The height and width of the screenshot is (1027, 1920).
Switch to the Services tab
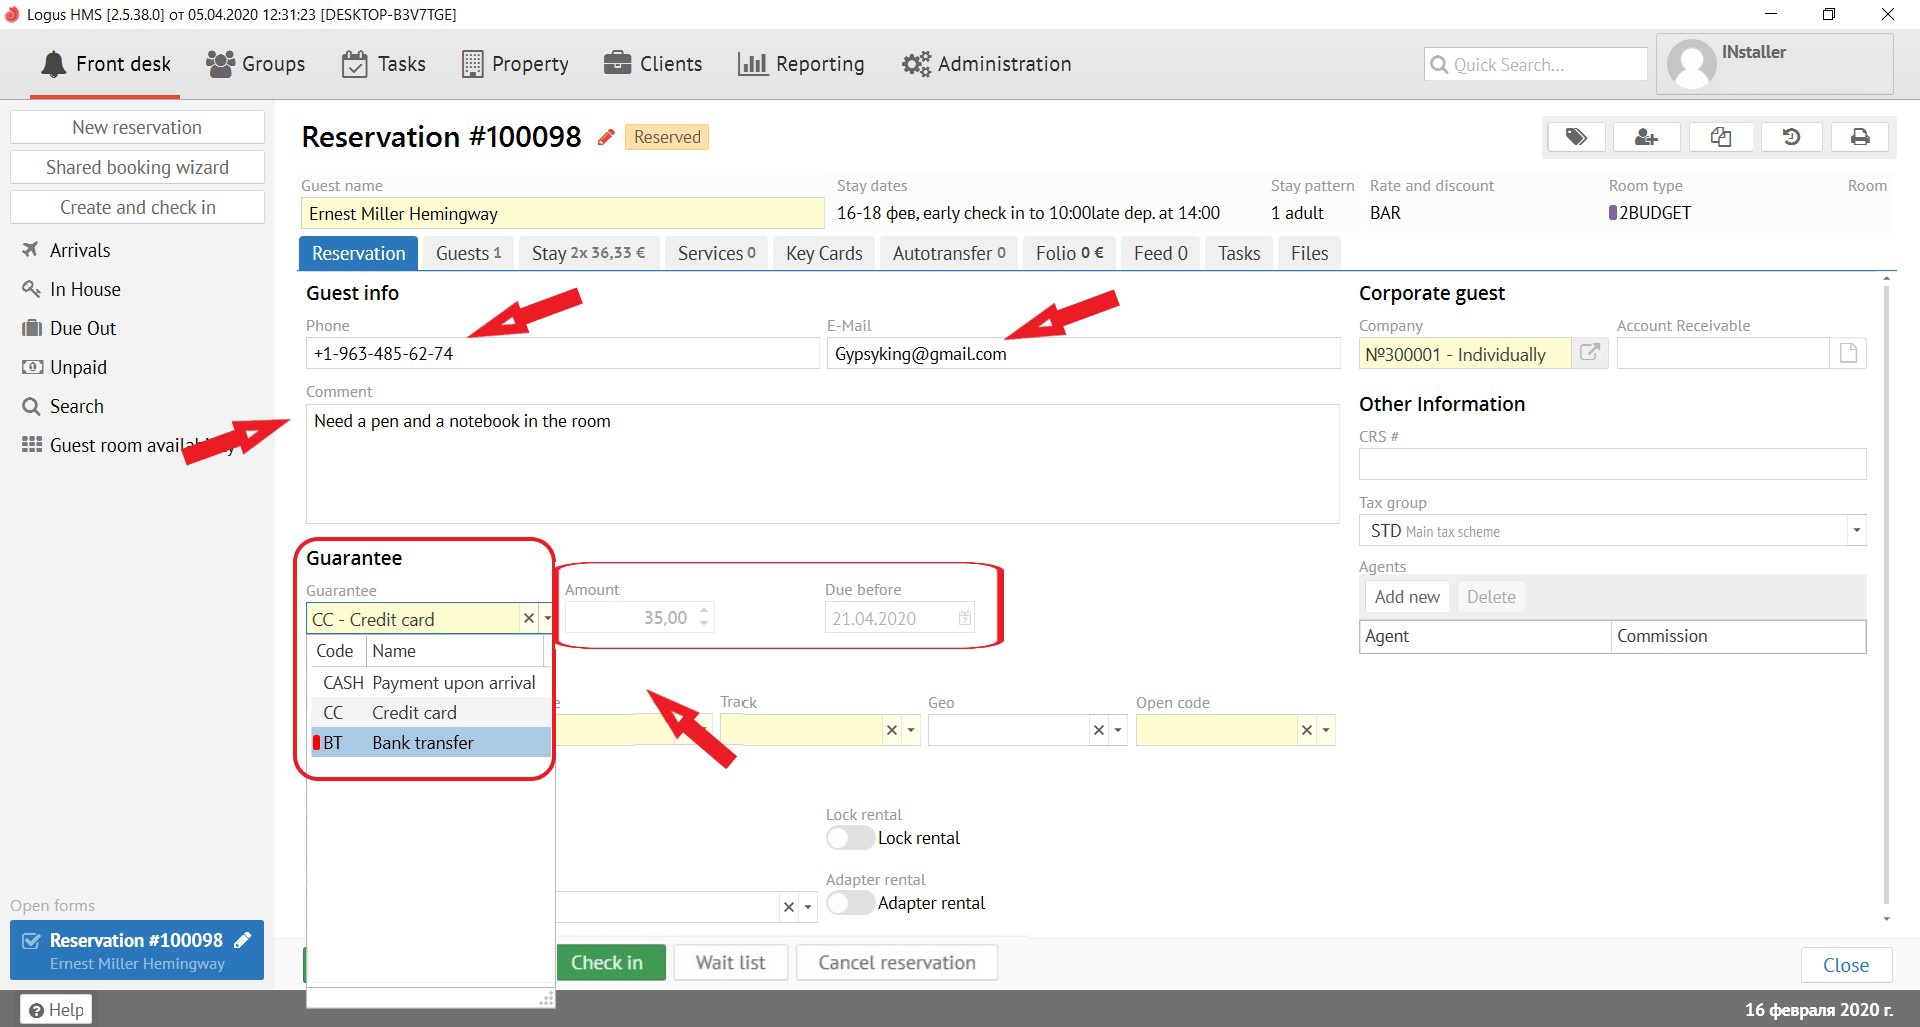(716, 253)
